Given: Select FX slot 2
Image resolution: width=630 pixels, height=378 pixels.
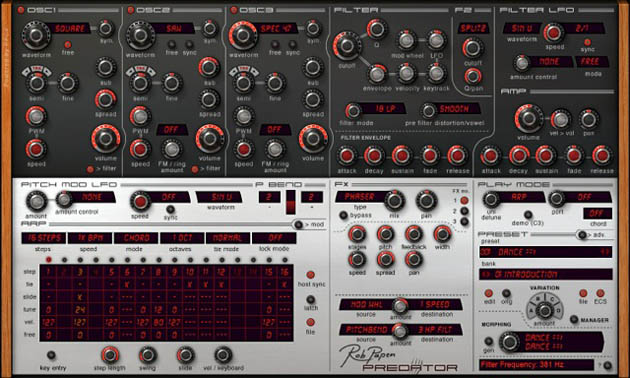Looking at the screenshot, I should coord(464,211).
